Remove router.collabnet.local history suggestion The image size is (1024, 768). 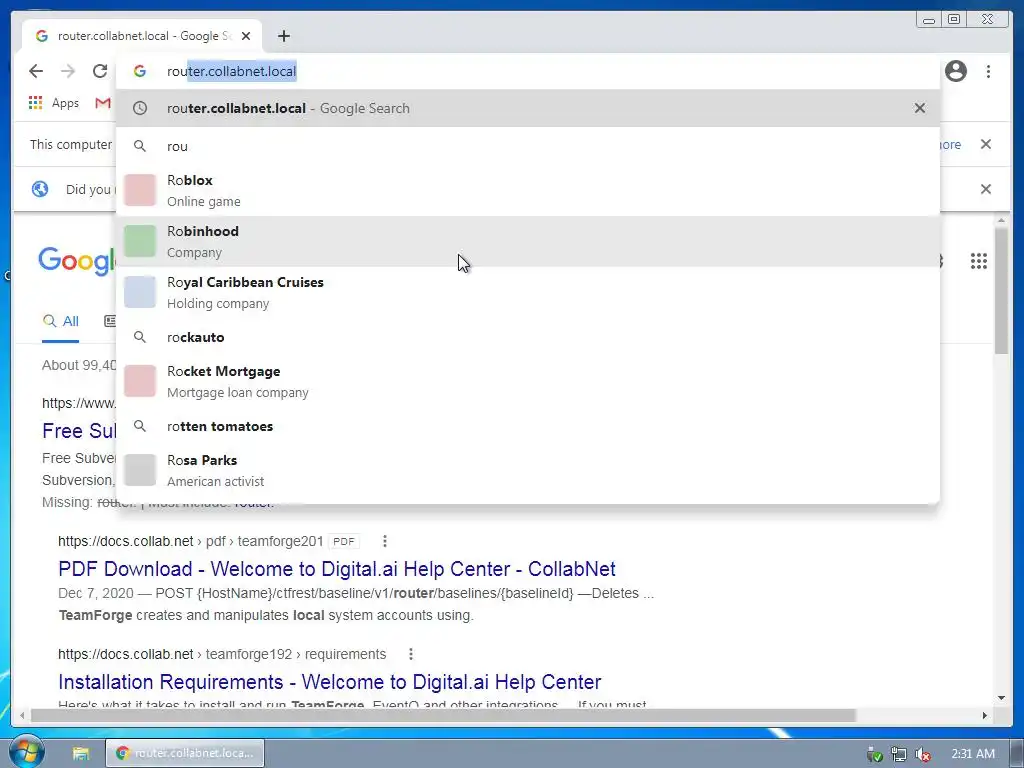pos(920,108)
